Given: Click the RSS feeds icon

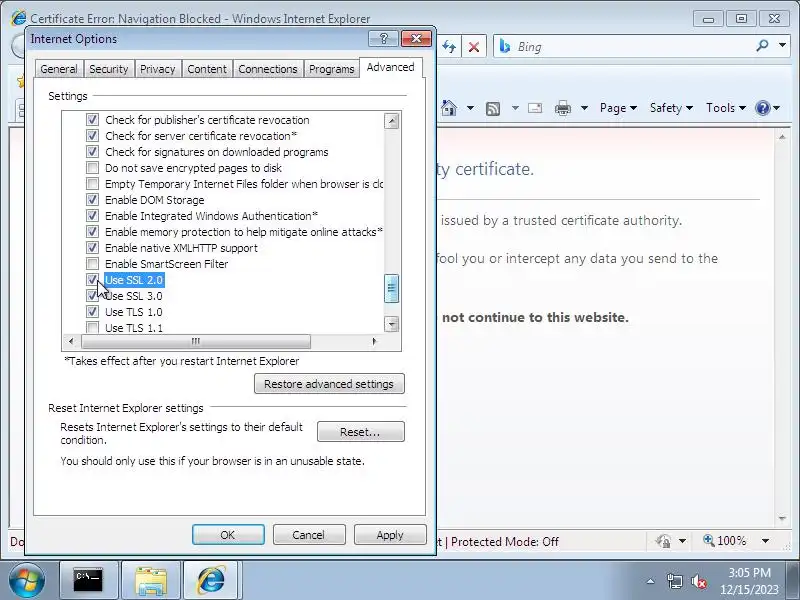Looking at the screenshot, I should point(493,108).
